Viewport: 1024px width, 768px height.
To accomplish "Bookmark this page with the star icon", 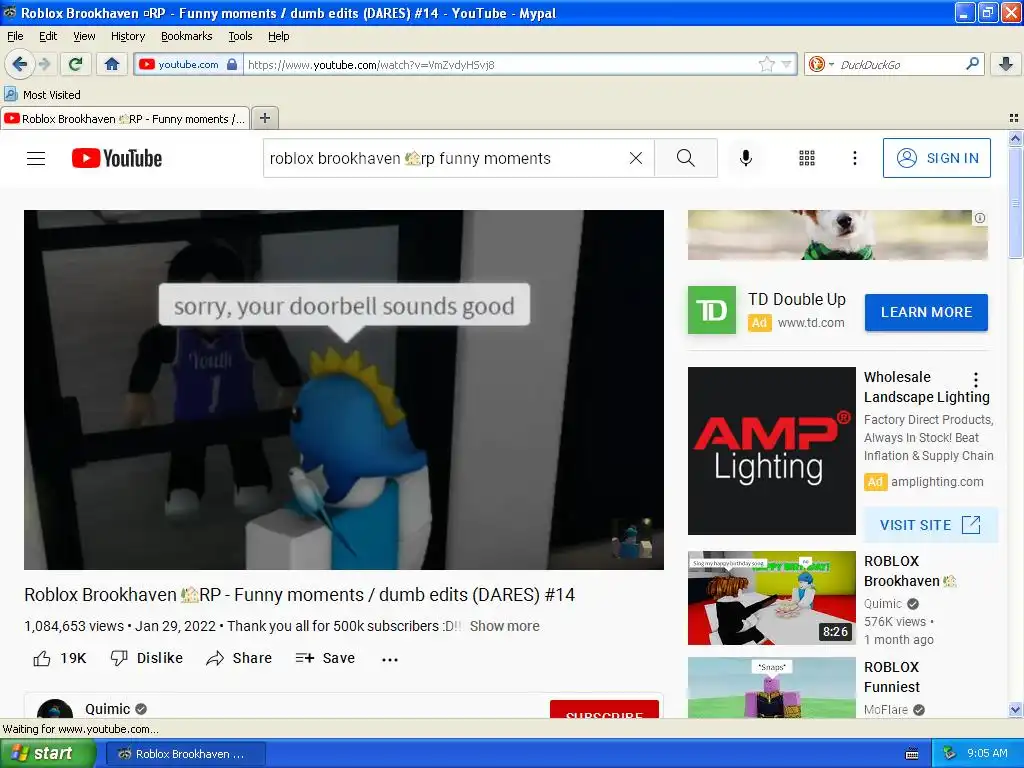I will (x=766, y=64).
